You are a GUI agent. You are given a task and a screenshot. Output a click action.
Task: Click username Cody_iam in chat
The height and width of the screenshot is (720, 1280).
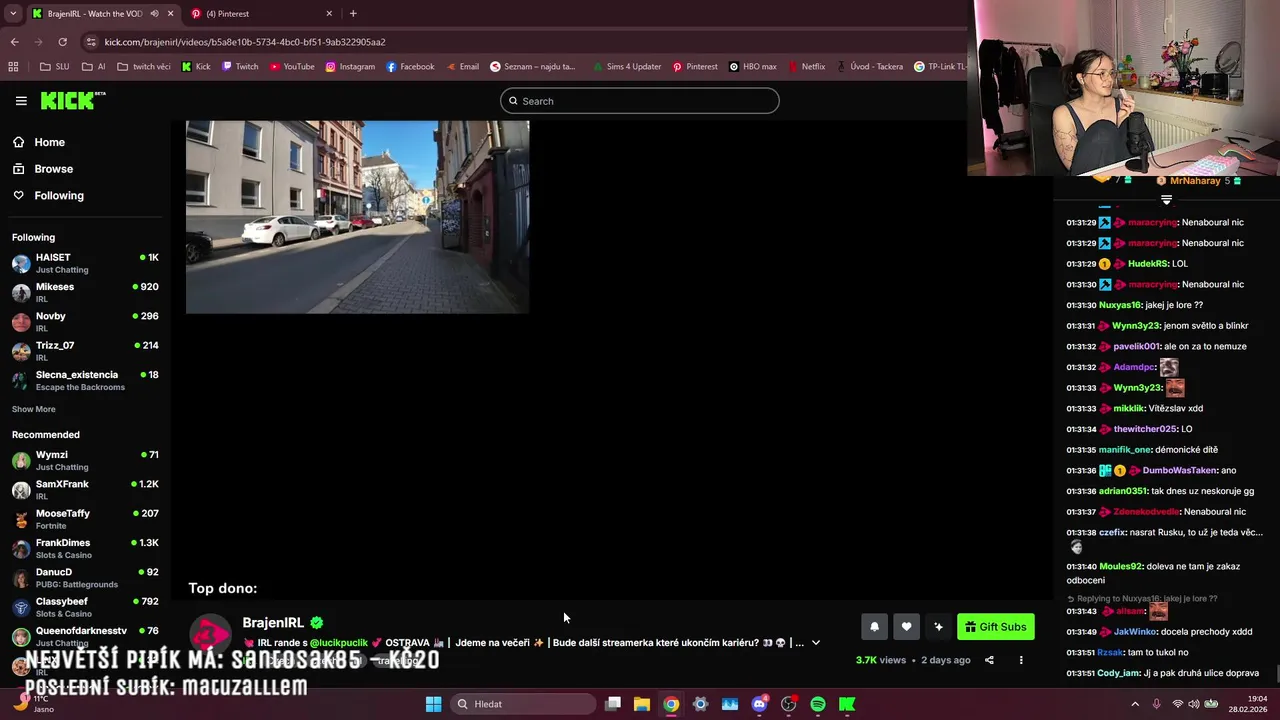(x=1119, y=673)
